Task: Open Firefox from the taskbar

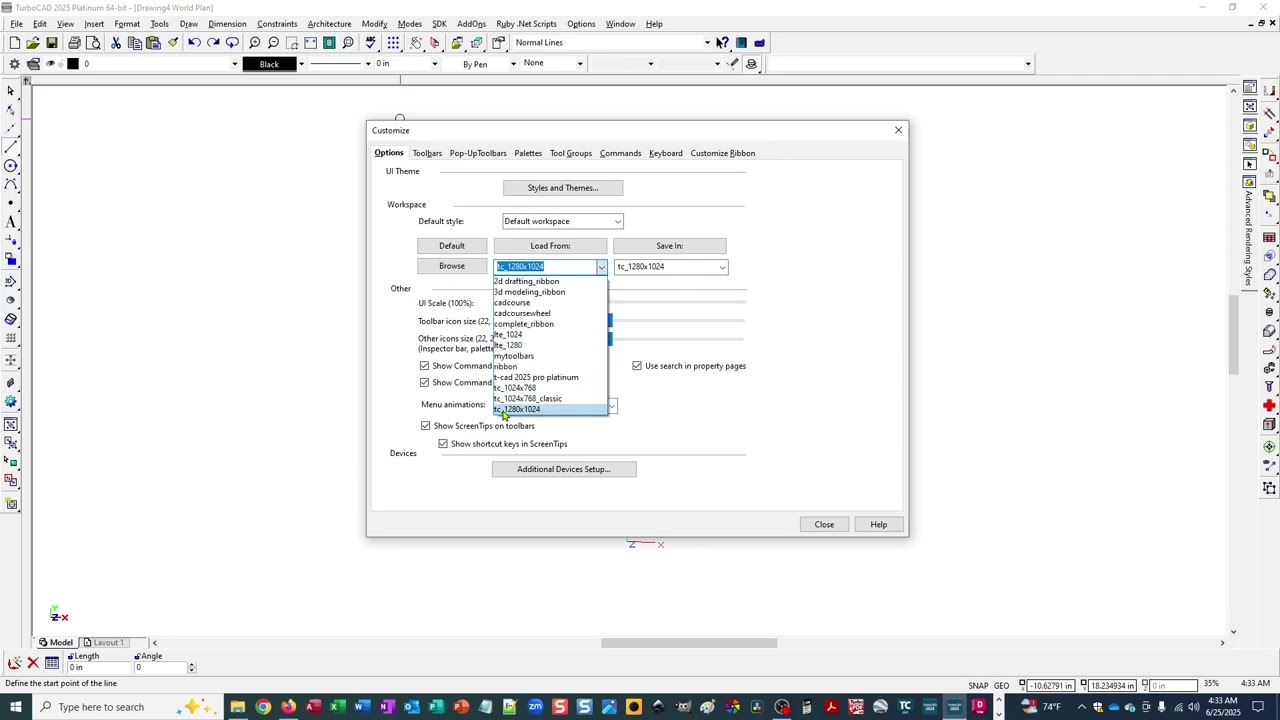Action: [288, 707]
